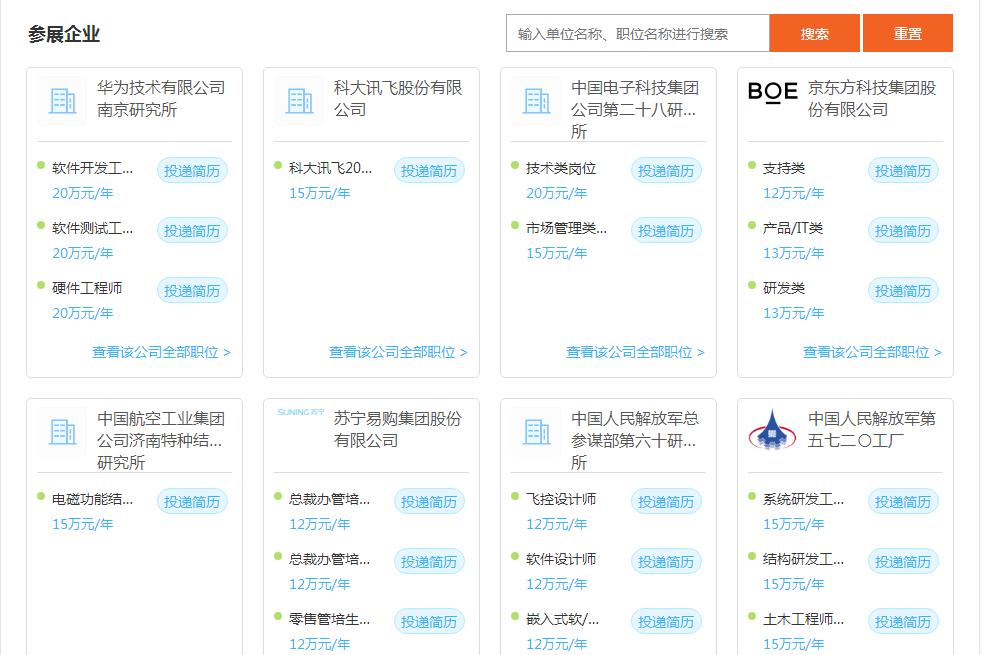This screenshot has width=982, height=655.
Task: Select the 市场管理类... position title
Action: pos(566,229)
